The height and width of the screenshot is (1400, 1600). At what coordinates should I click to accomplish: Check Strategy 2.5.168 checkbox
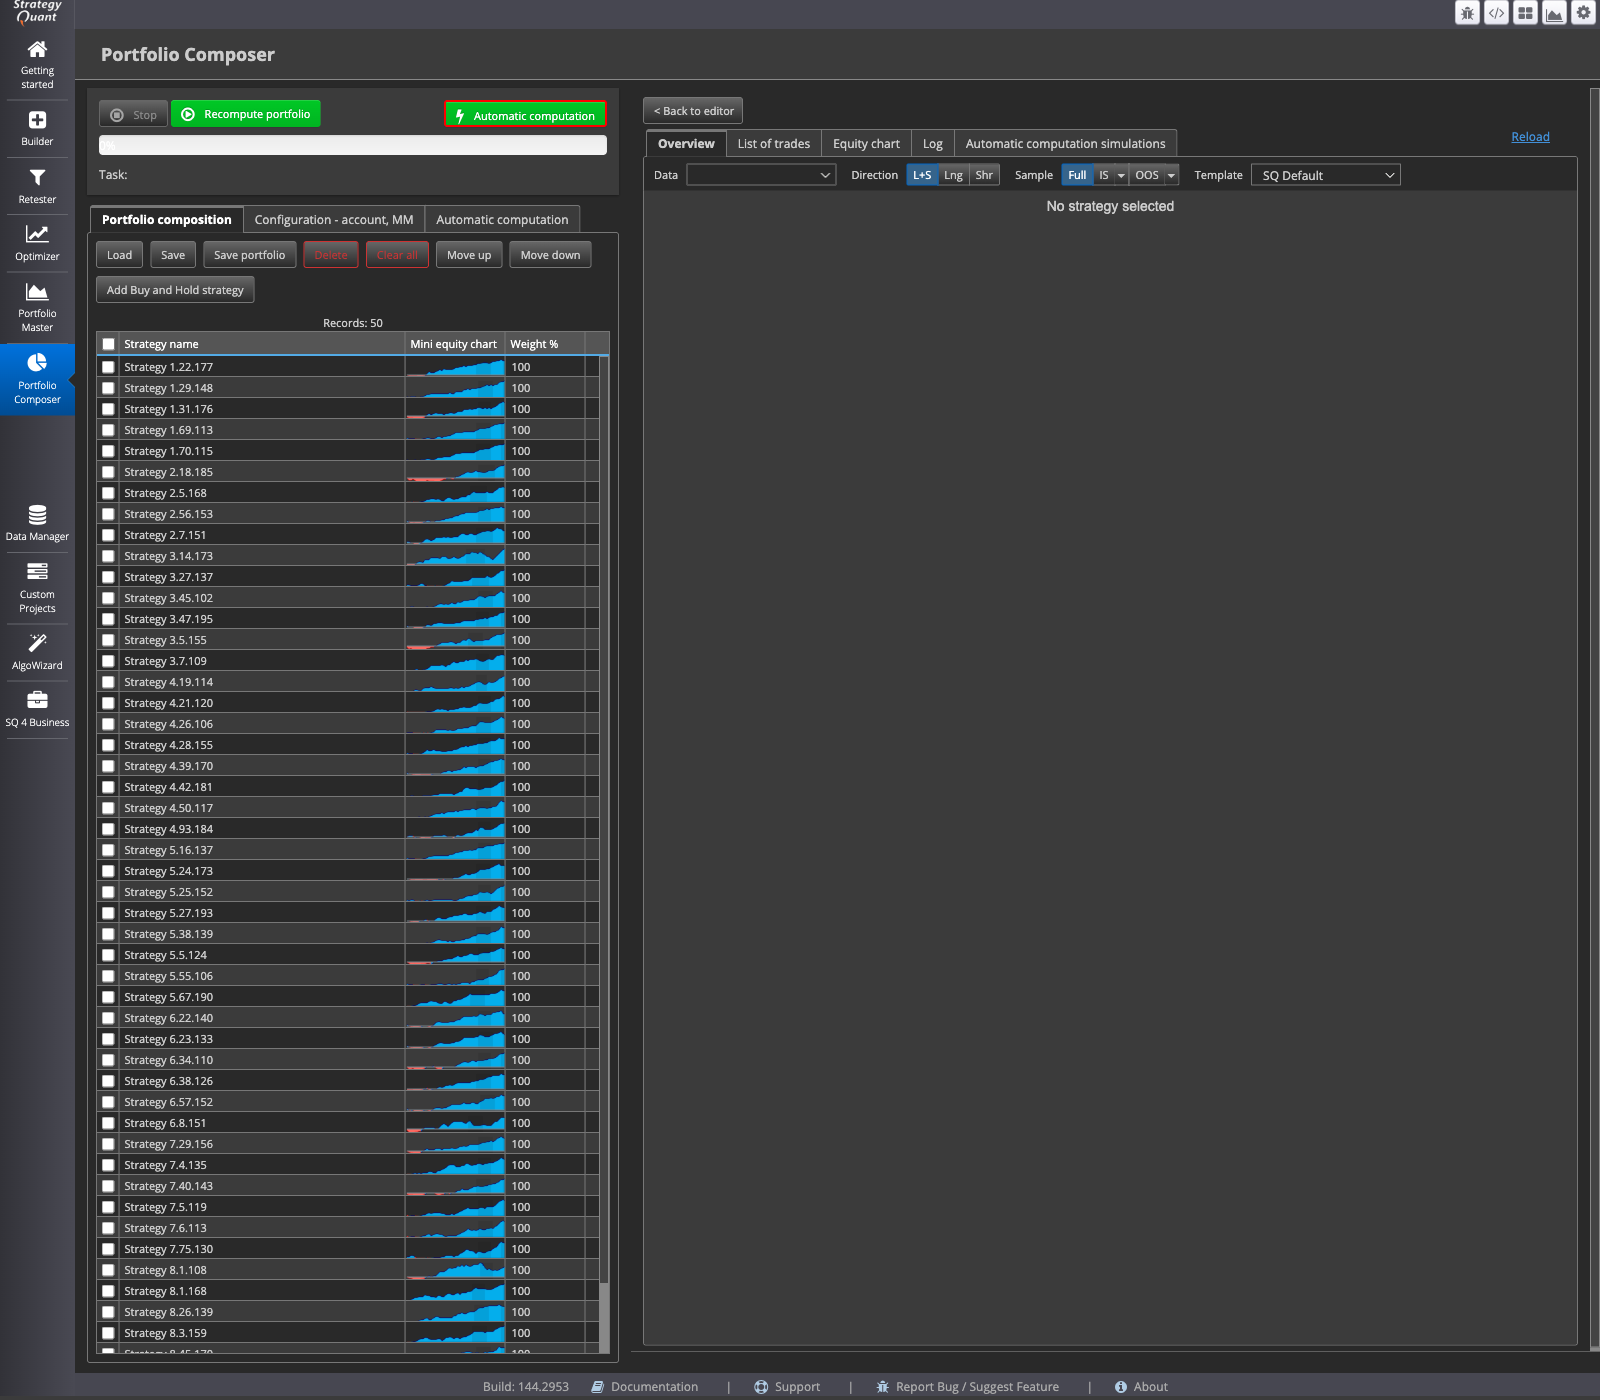(108, 493)
